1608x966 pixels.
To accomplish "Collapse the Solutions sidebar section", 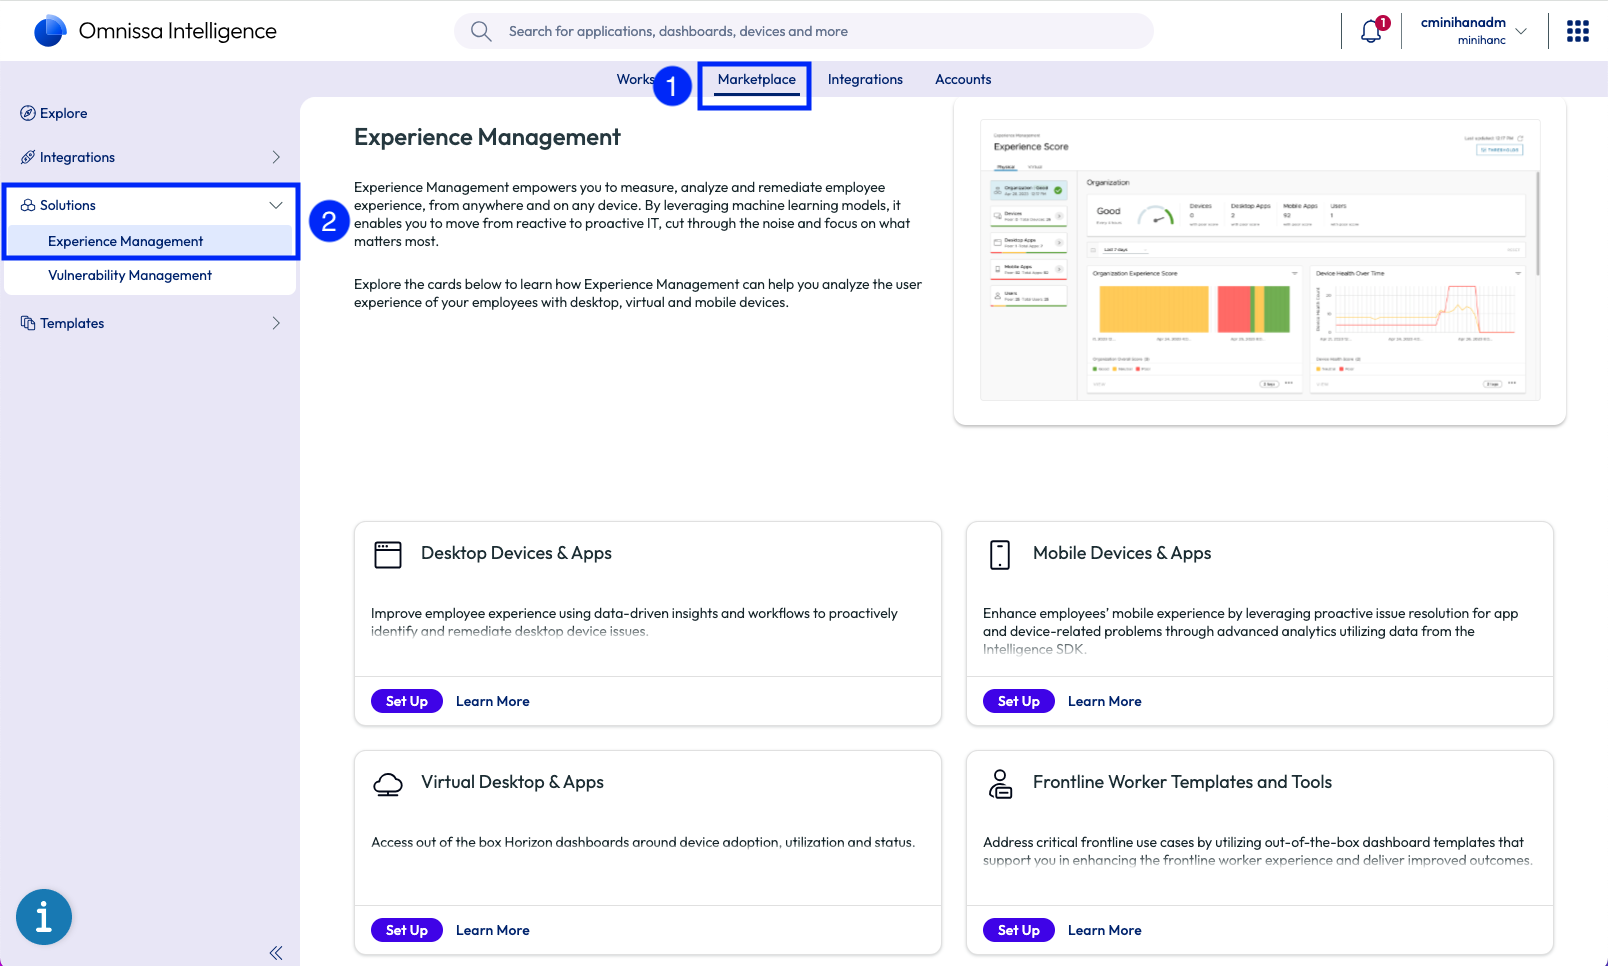I will pyautogui.click(x=276, y=205).
